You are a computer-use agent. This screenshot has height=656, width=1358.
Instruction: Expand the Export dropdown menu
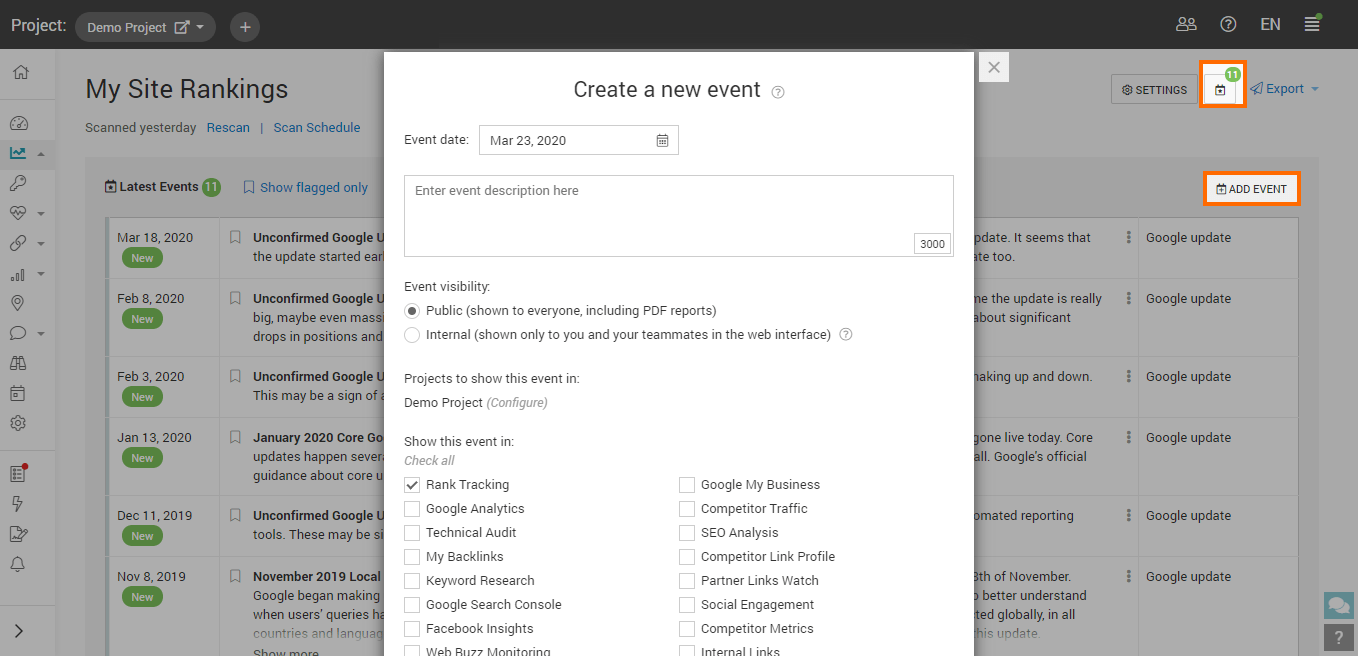tap(1285, 89)
